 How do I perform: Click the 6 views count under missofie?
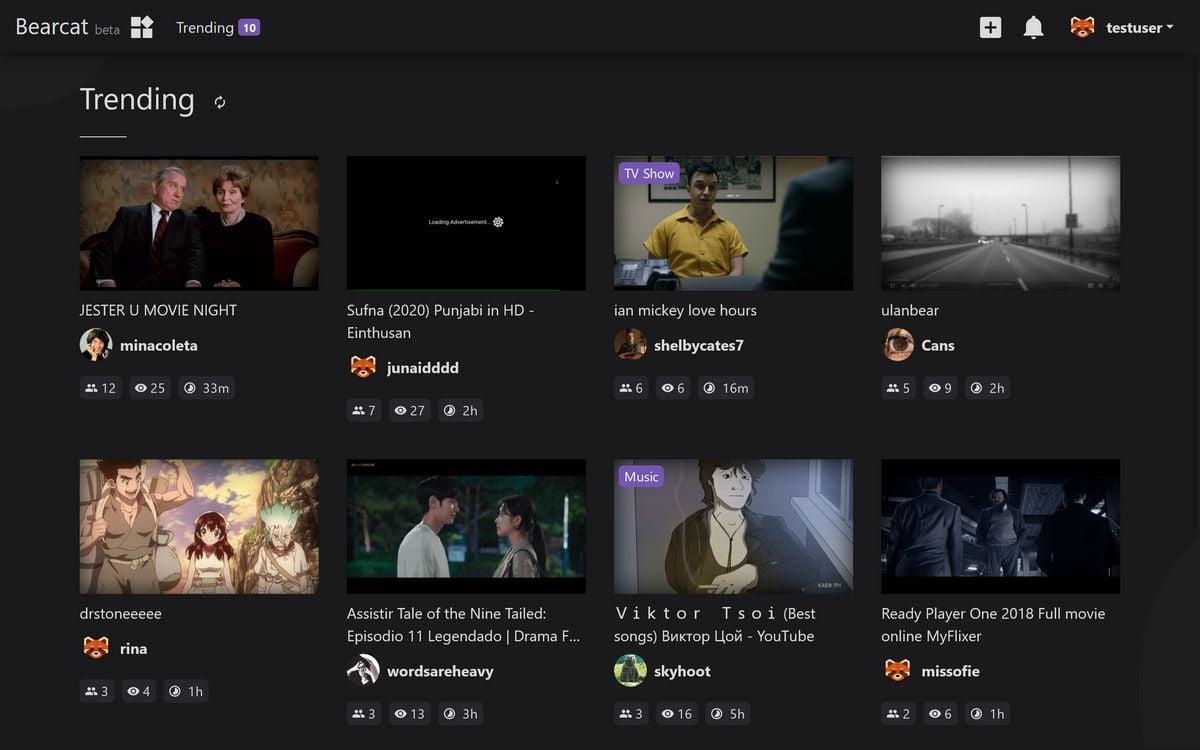940,714
